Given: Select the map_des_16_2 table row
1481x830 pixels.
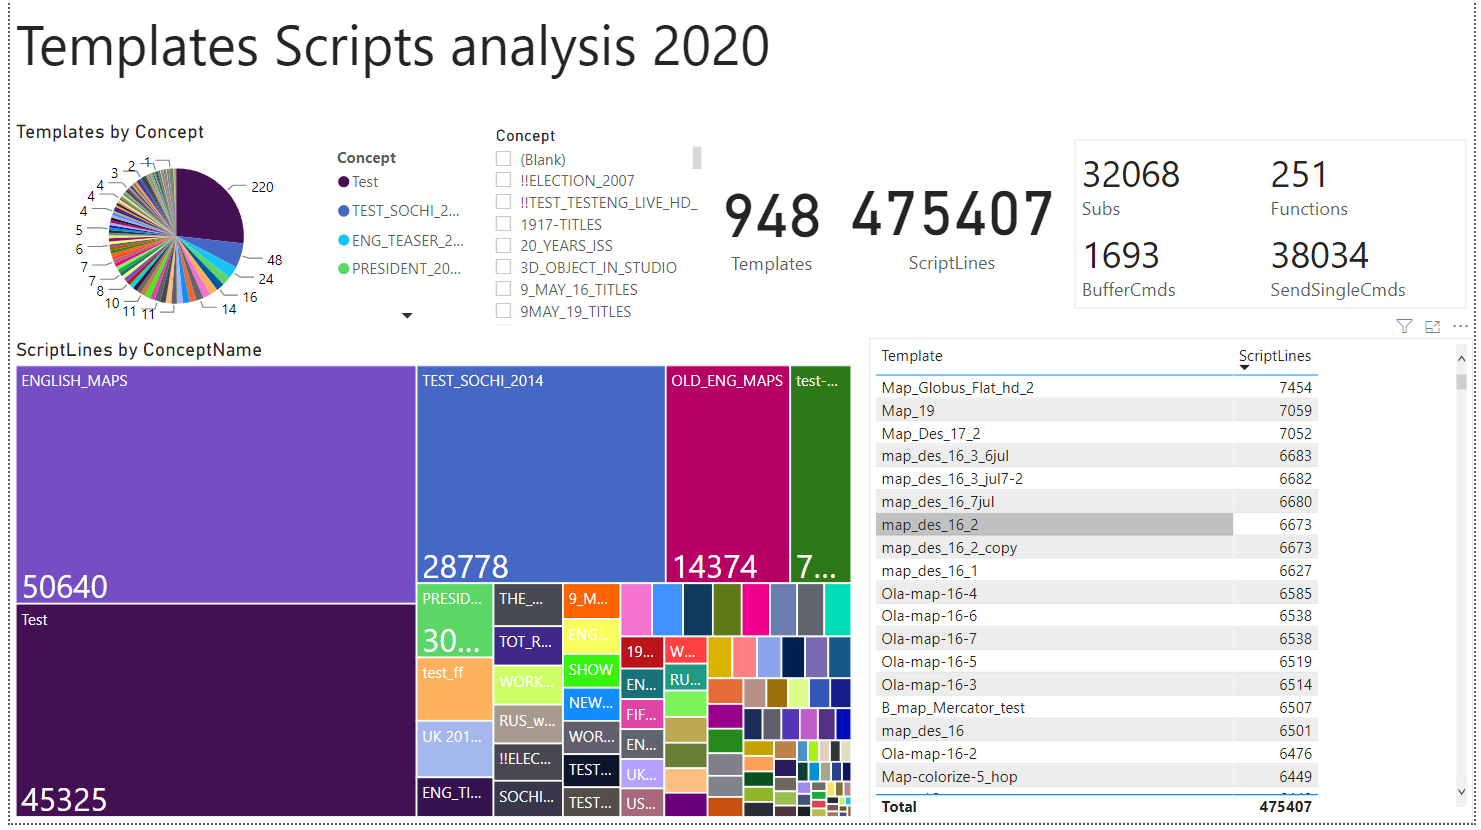Looking at the screenshot, I should point(1054,525).
